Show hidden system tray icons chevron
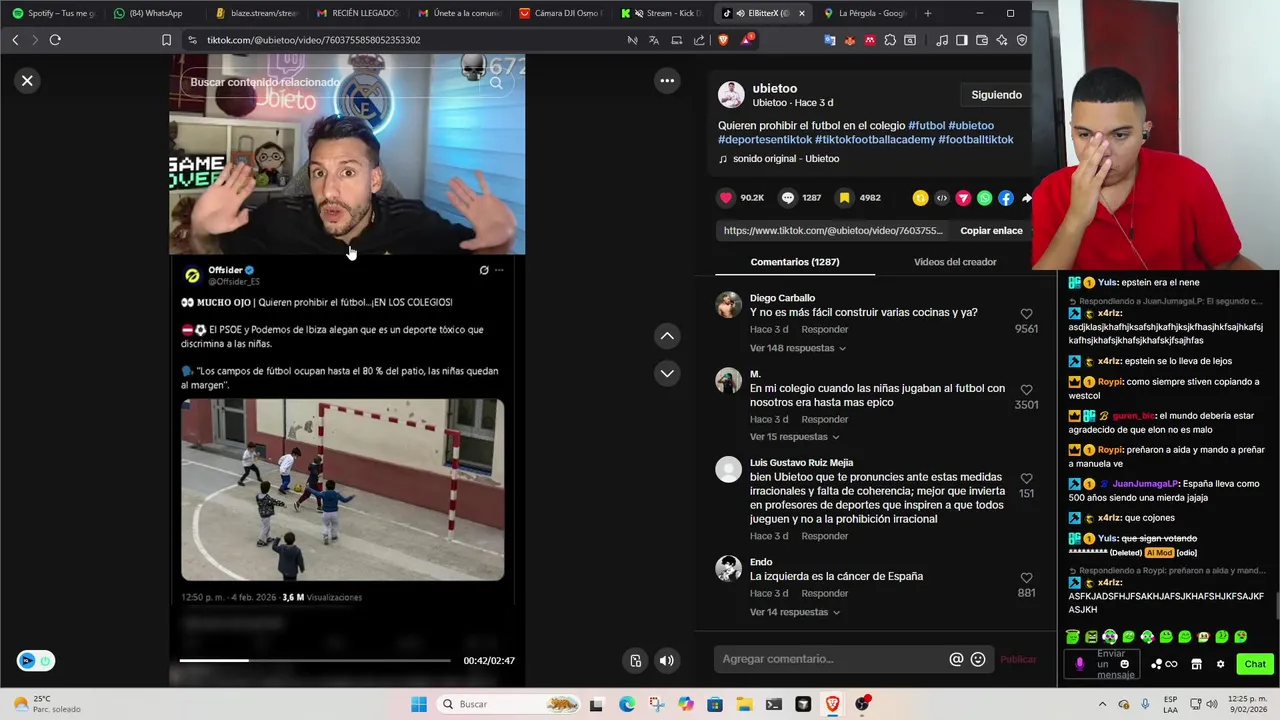Screen dimensions: 1280x720 (x=1103, y=704)
